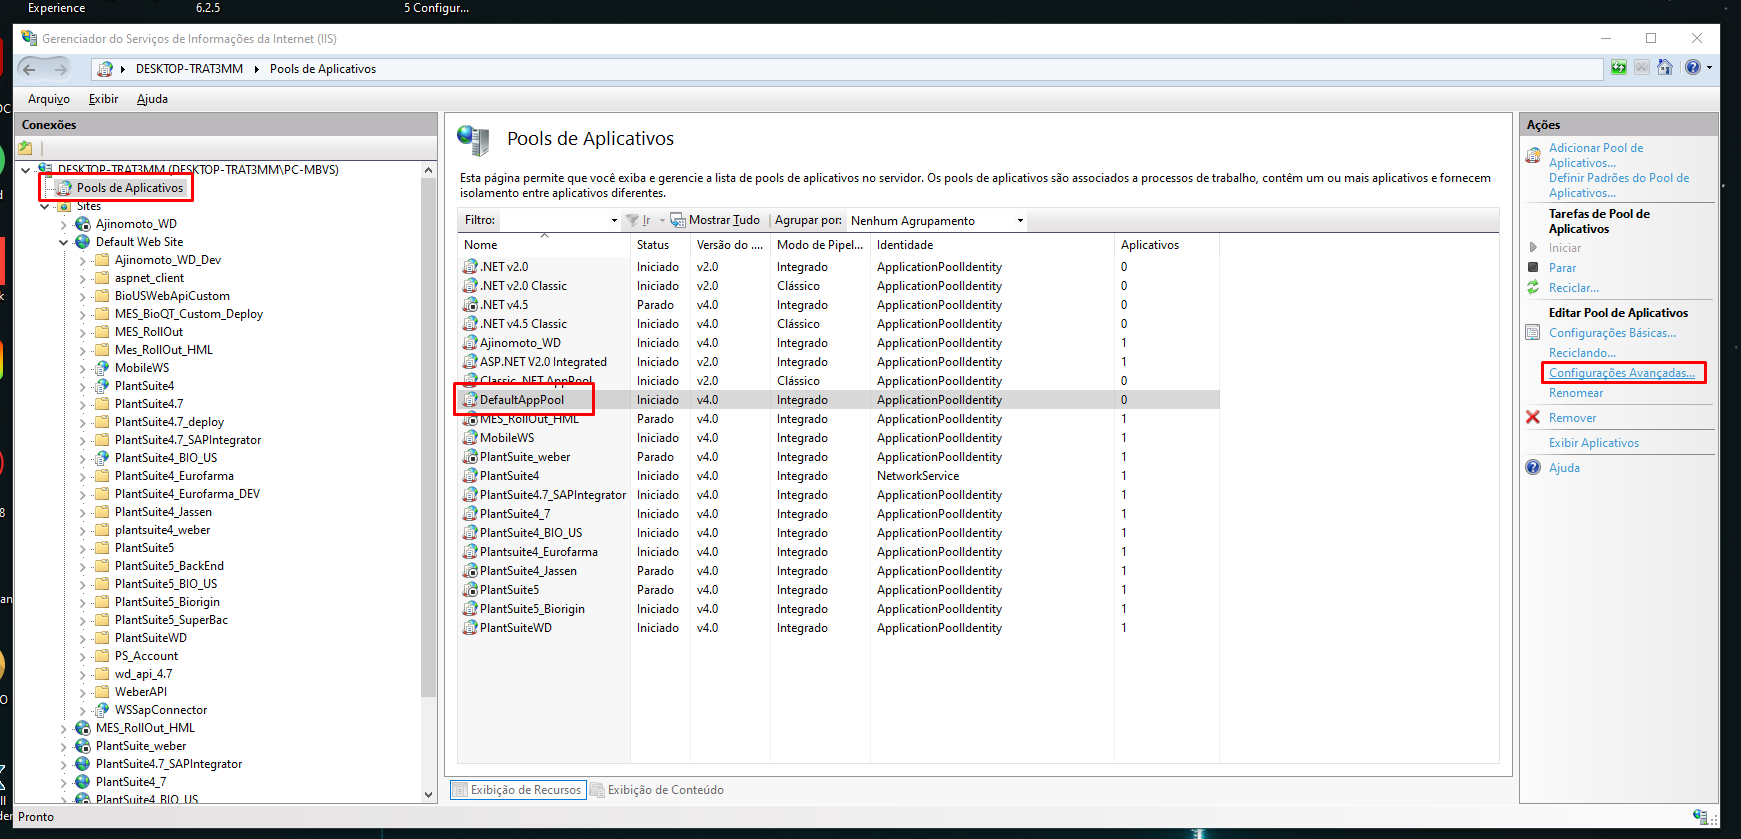The width and height of the screenshot is (1741, 839).
Task: Click the connection icon under Conexões
Action: 25,147
